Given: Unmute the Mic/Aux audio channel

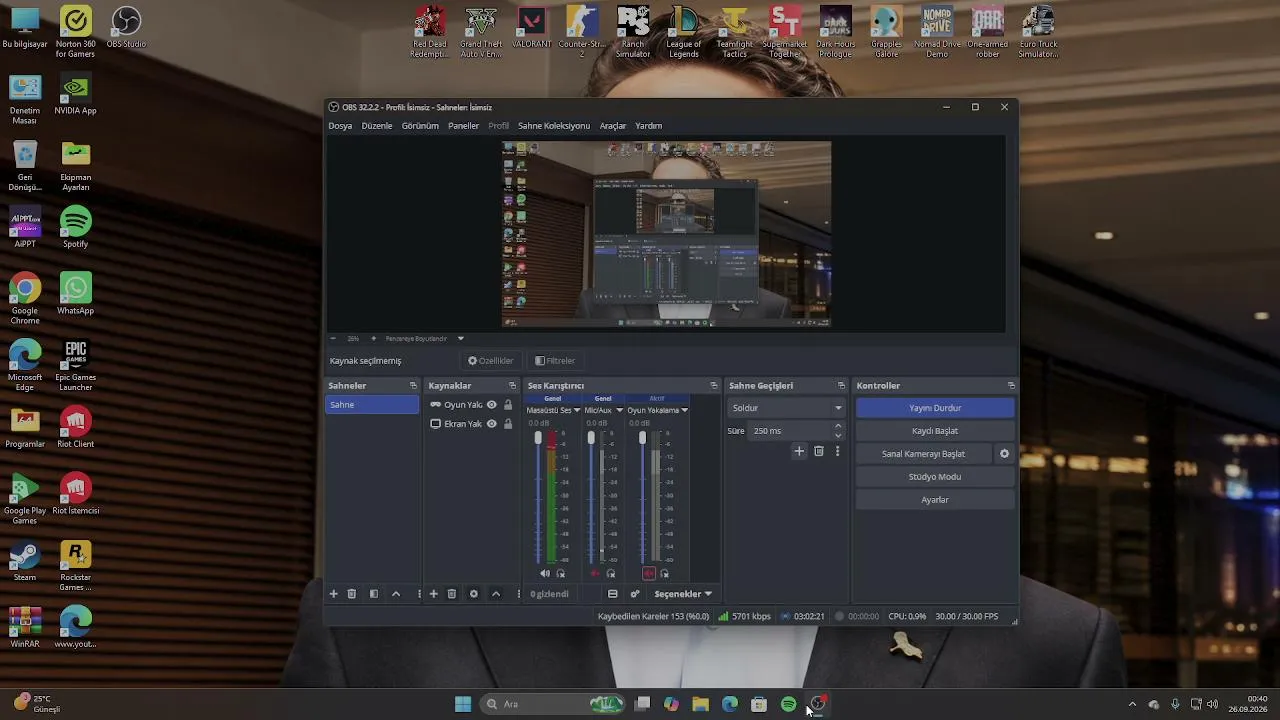Looking at the screenshot, I should (595, 574).
